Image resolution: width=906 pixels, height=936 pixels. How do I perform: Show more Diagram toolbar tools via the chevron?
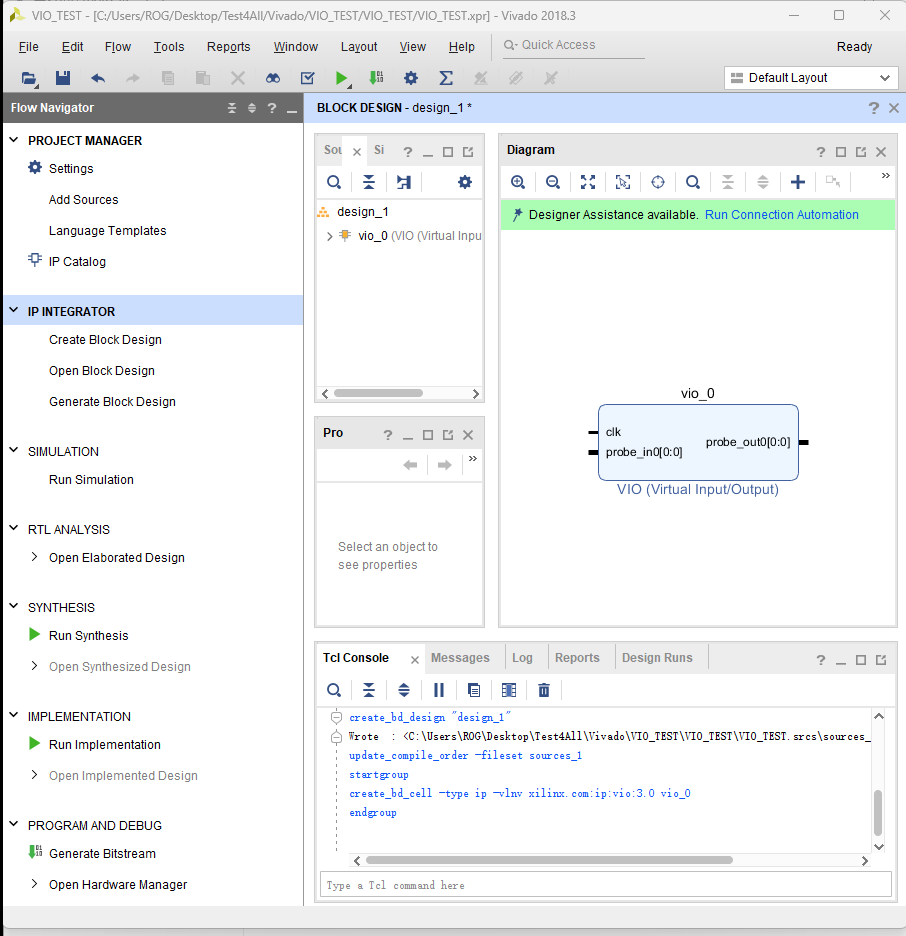click(x=886, y=176)
